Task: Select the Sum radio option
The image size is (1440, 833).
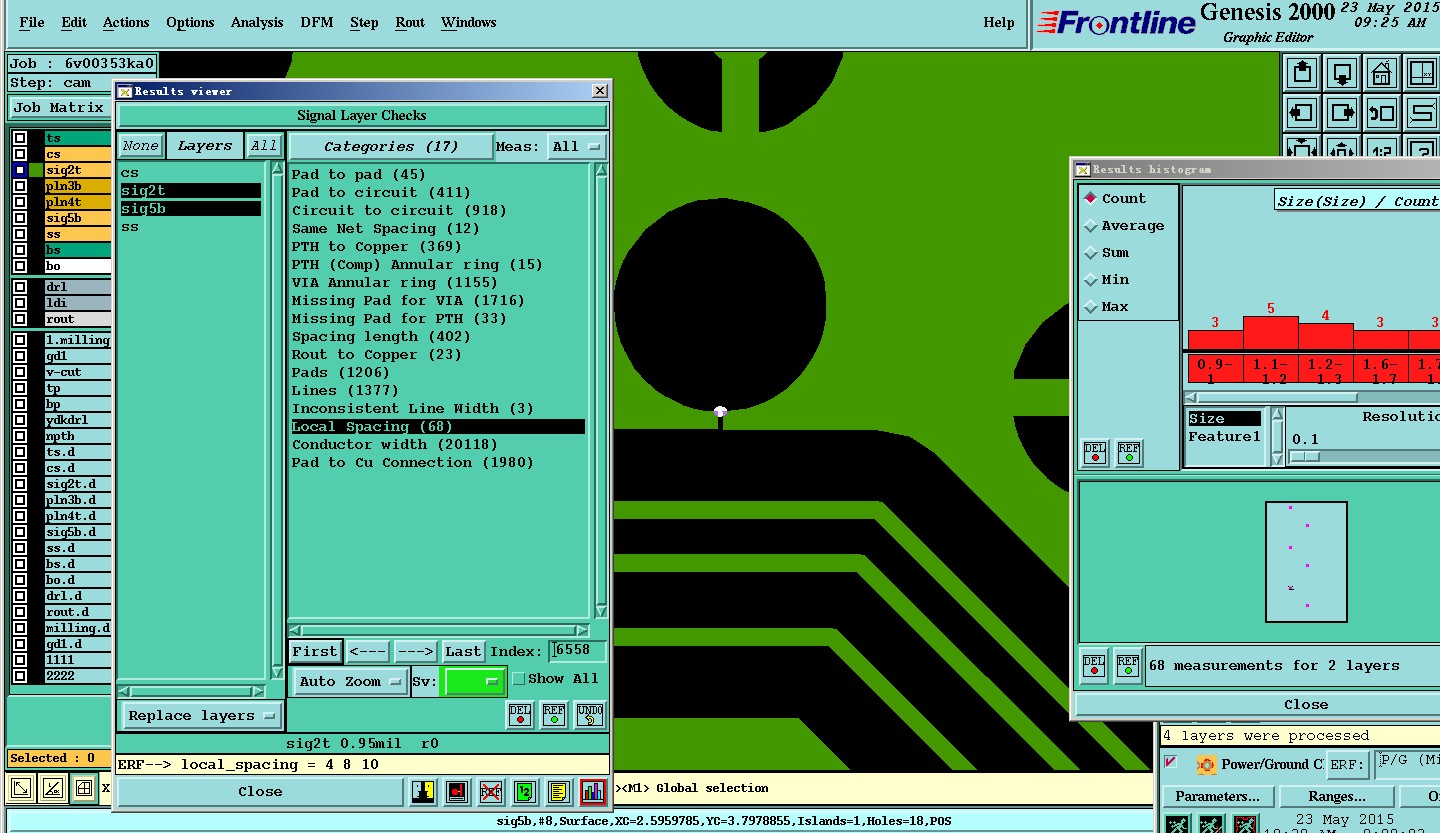Action: (x=1091, y=253)
